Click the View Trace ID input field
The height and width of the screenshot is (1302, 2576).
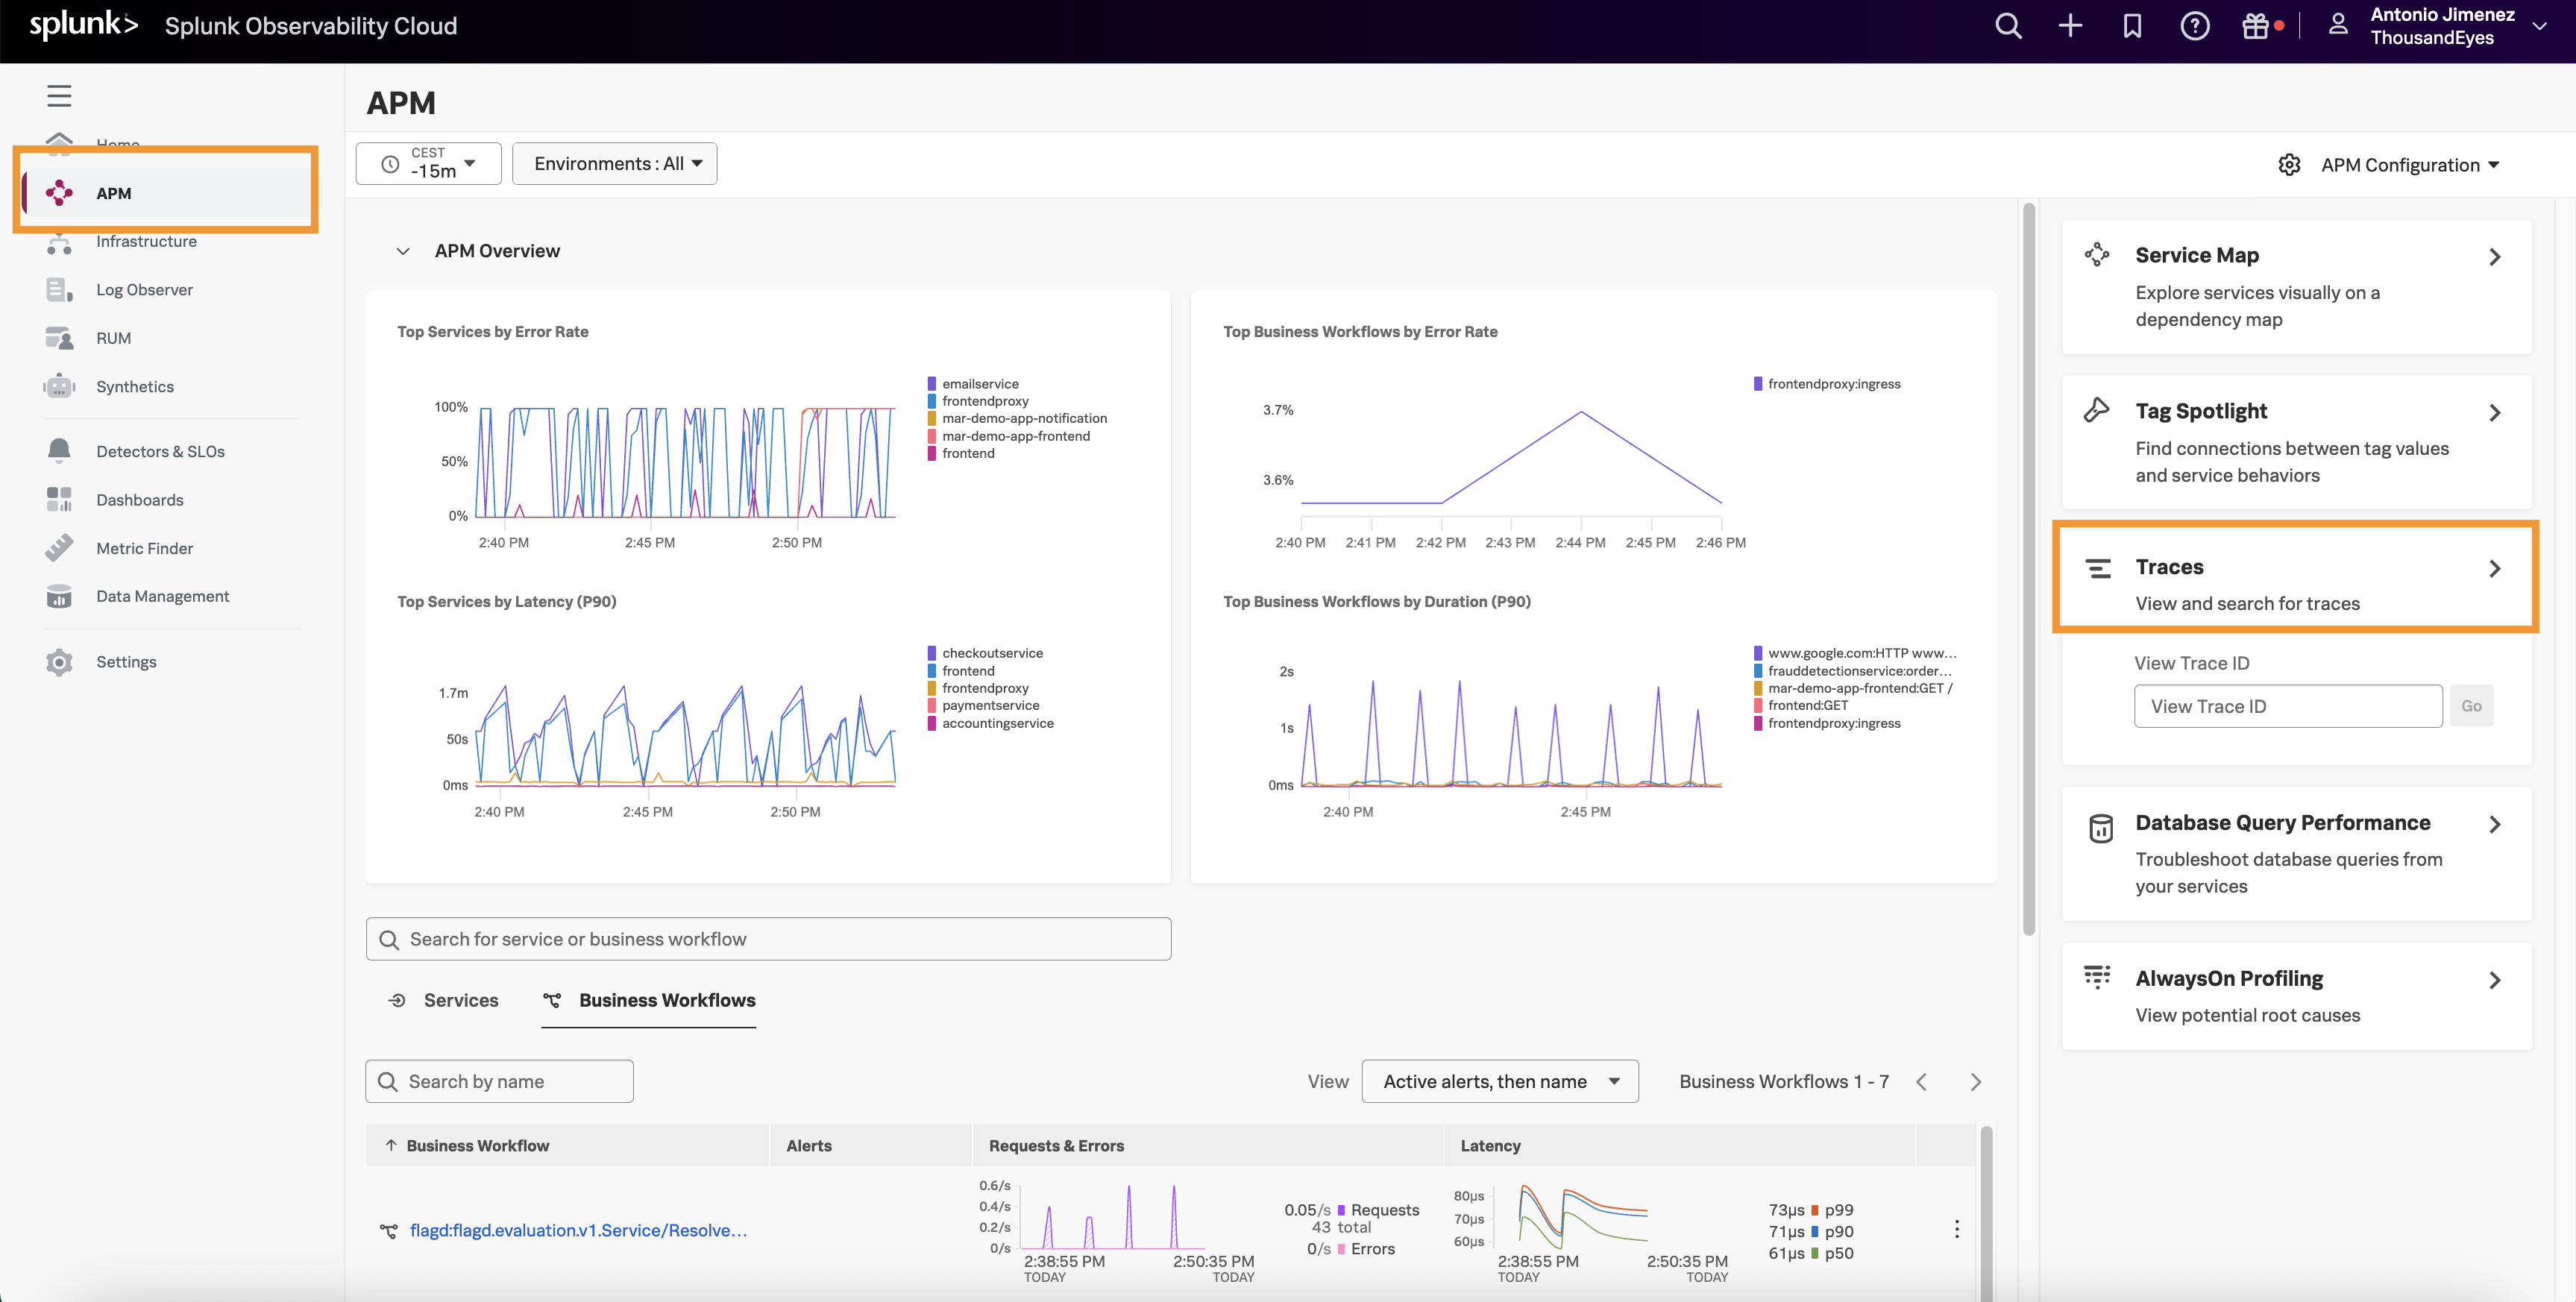click(x=2288, y=706)
